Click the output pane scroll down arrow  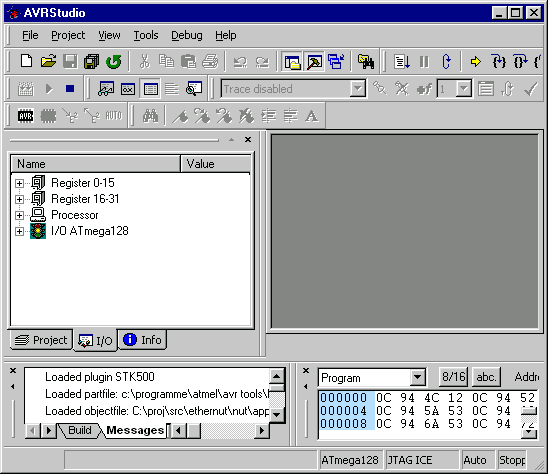276,415
